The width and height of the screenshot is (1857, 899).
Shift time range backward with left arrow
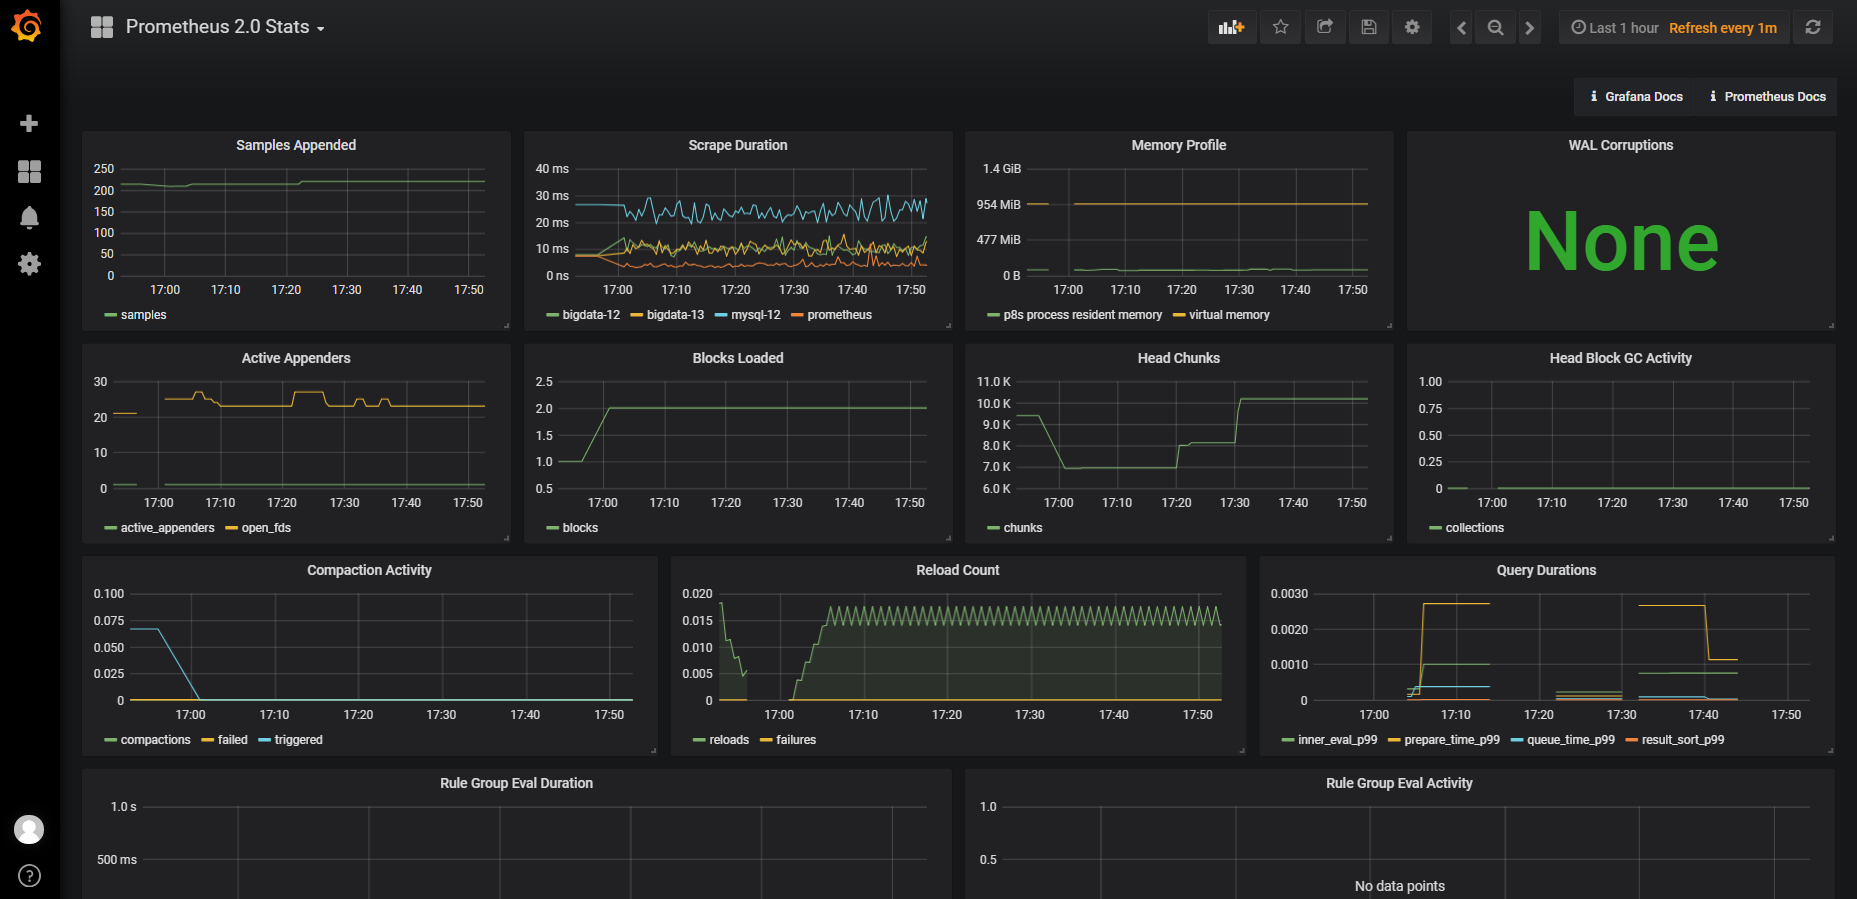(x=1461, y=28)
